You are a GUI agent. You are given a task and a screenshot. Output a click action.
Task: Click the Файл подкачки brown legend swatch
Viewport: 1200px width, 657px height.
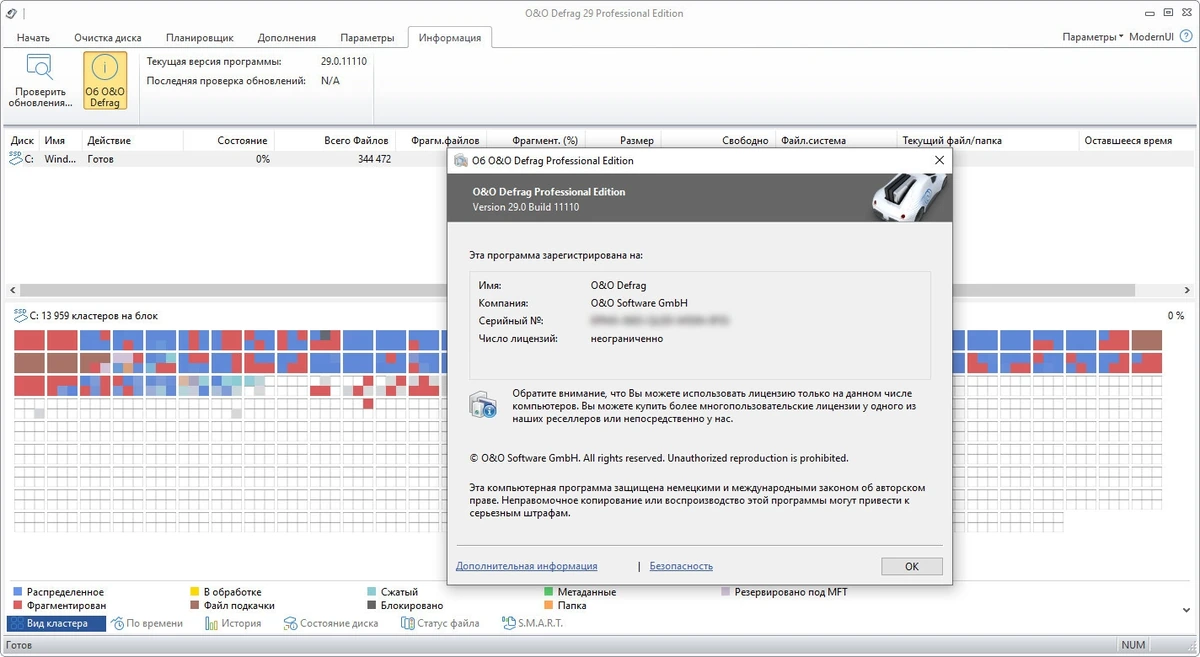194,605
